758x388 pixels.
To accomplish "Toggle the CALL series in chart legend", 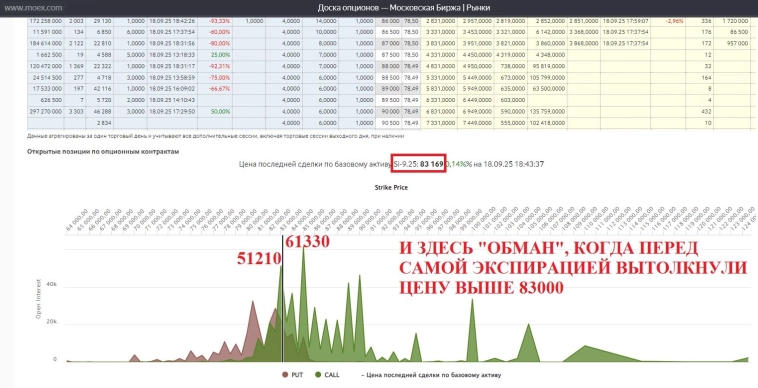I will (327, 374).
